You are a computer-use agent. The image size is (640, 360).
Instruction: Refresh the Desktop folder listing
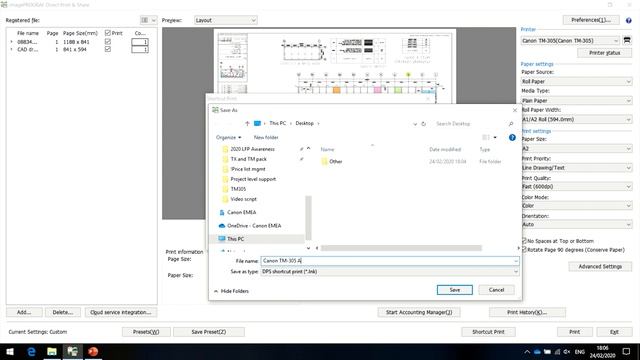[424, 124]
